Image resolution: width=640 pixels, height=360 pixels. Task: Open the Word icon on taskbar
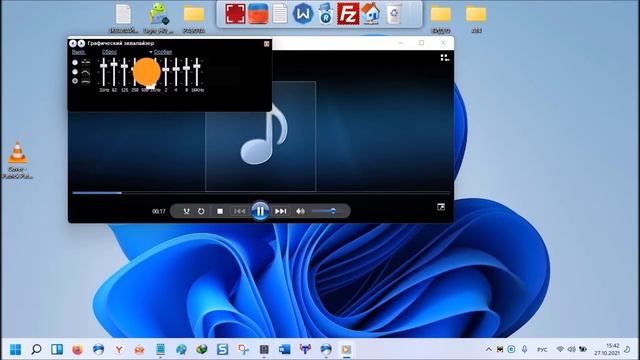pos(284,349)
